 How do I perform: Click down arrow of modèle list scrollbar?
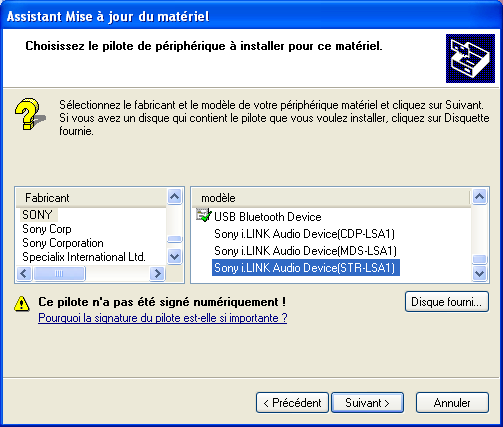click(480, 274)
